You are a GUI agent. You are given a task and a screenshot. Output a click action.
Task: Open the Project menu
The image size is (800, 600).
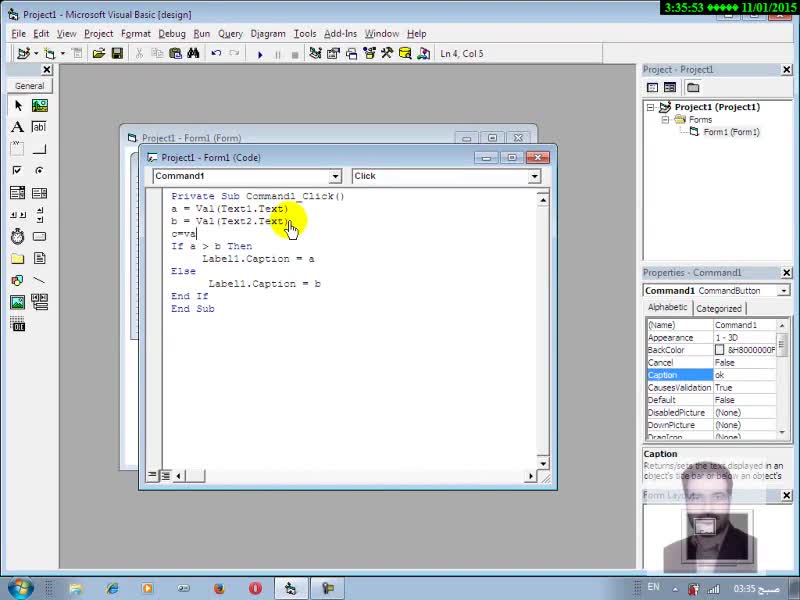point(98,34)
